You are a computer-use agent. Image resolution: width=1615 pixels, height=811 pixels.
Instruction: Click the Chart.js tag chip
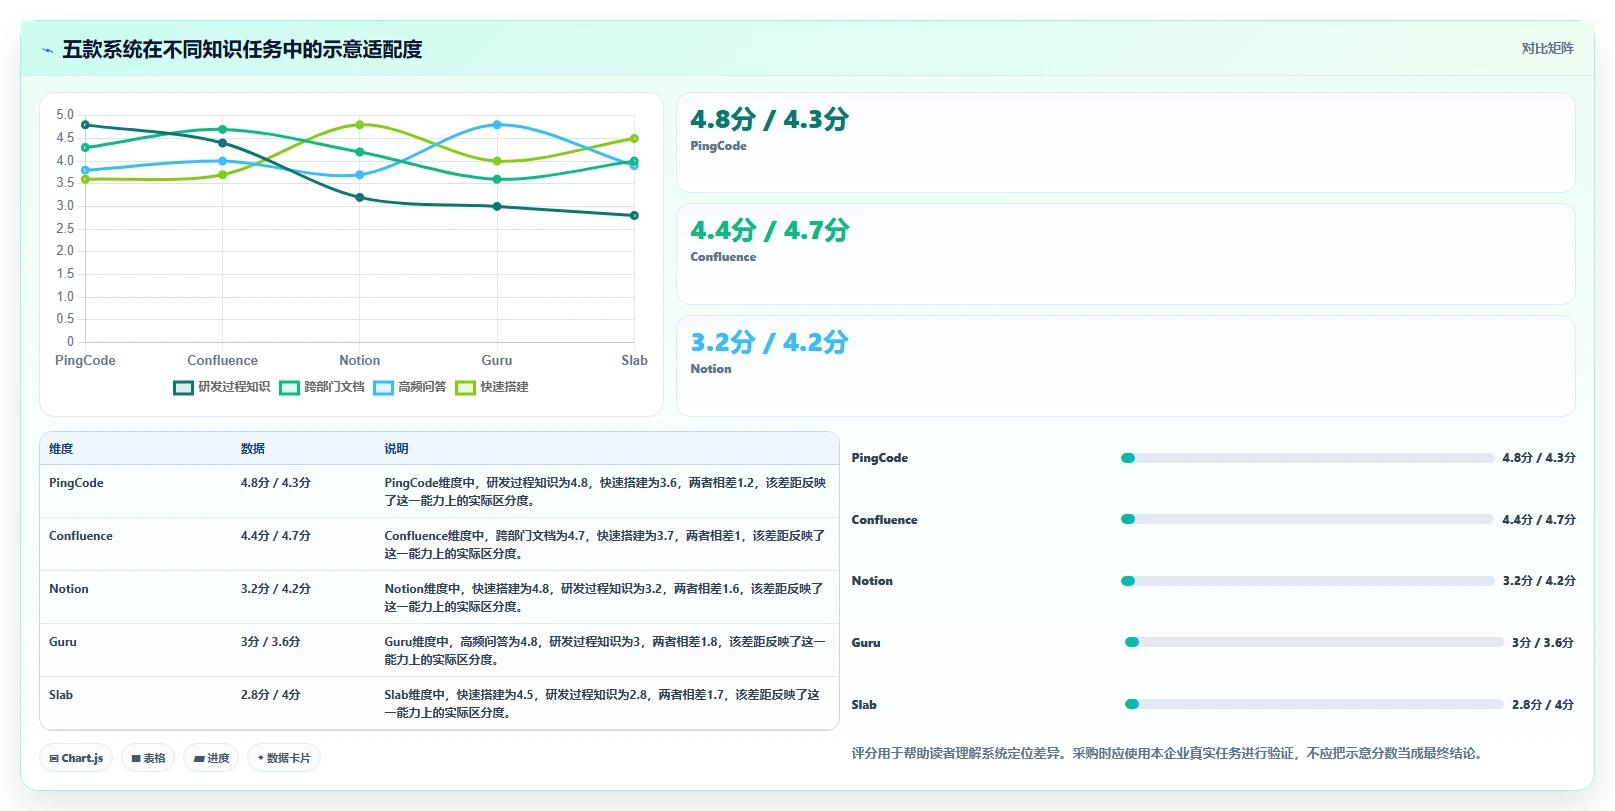(x=77, y=758)
